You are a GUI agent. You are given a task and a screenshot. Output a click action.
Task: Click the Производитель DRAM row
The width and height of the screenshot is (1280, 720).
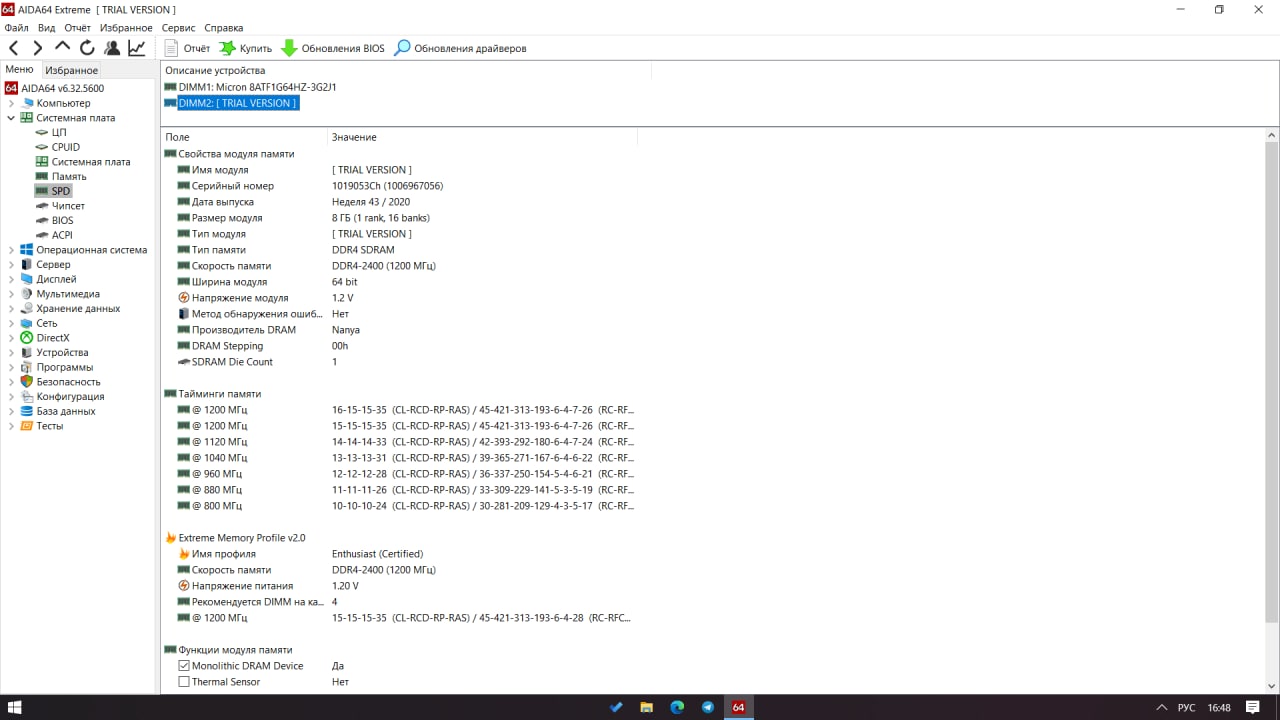400,330
